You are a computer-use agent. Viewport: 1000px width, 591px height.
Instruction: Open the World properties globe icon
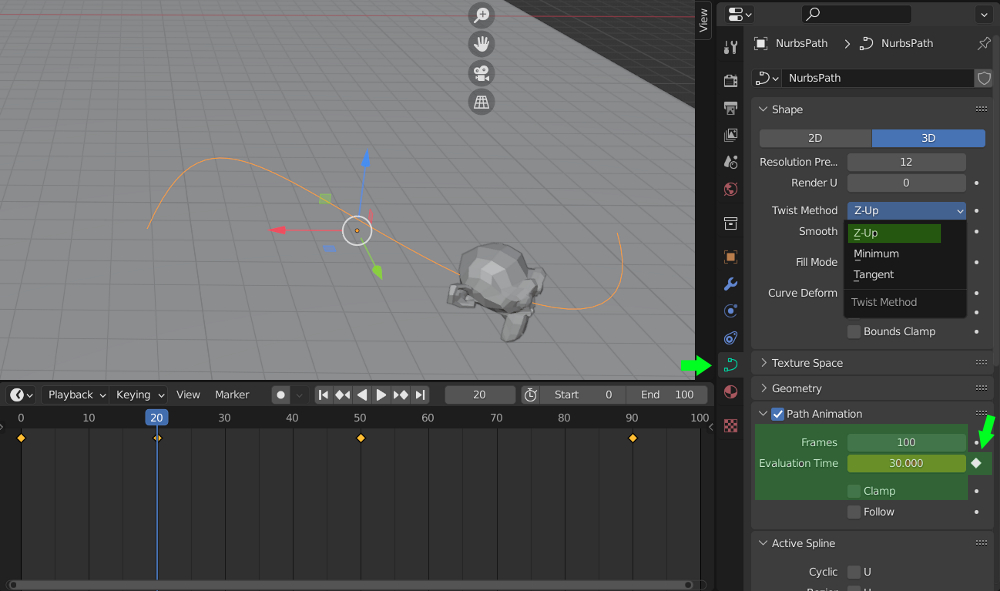(x=731, y=189)
